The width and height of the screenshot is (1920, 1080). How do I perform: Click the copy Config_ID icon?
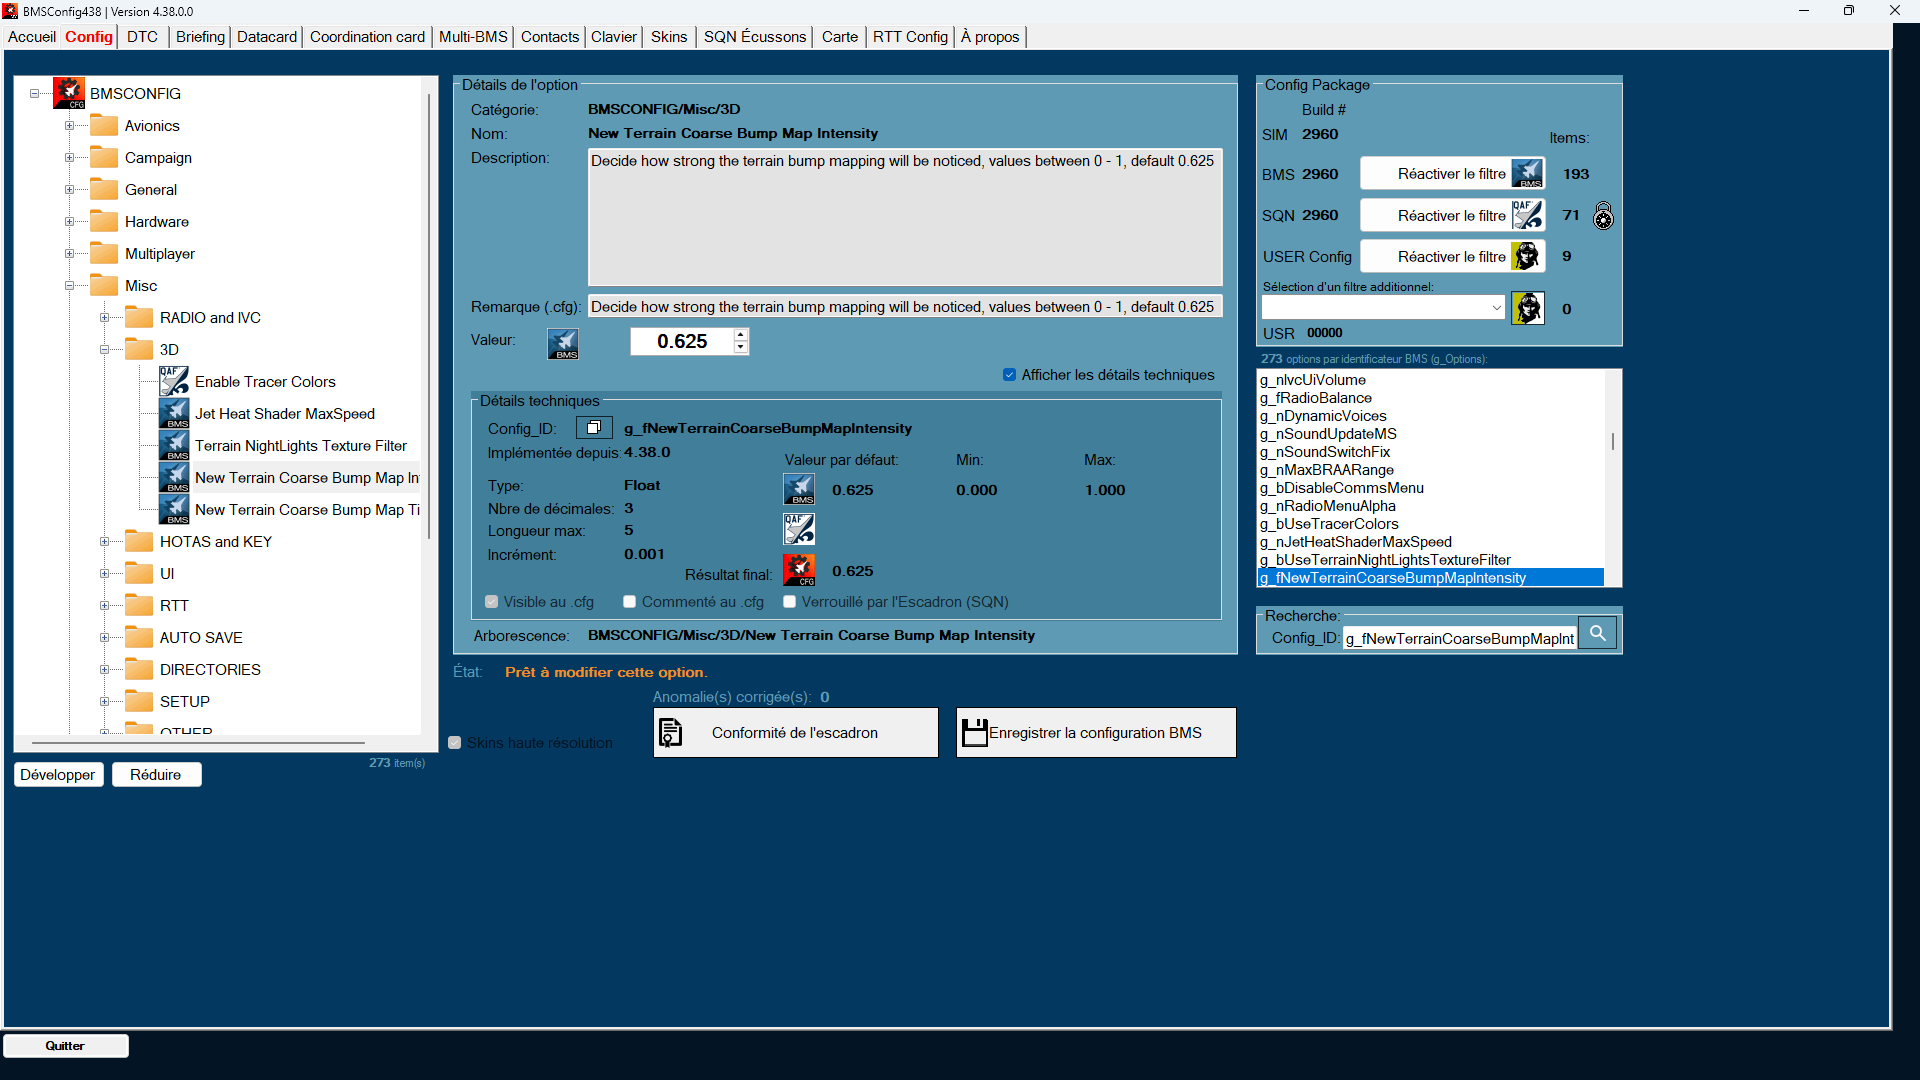[x=594, y=428]
